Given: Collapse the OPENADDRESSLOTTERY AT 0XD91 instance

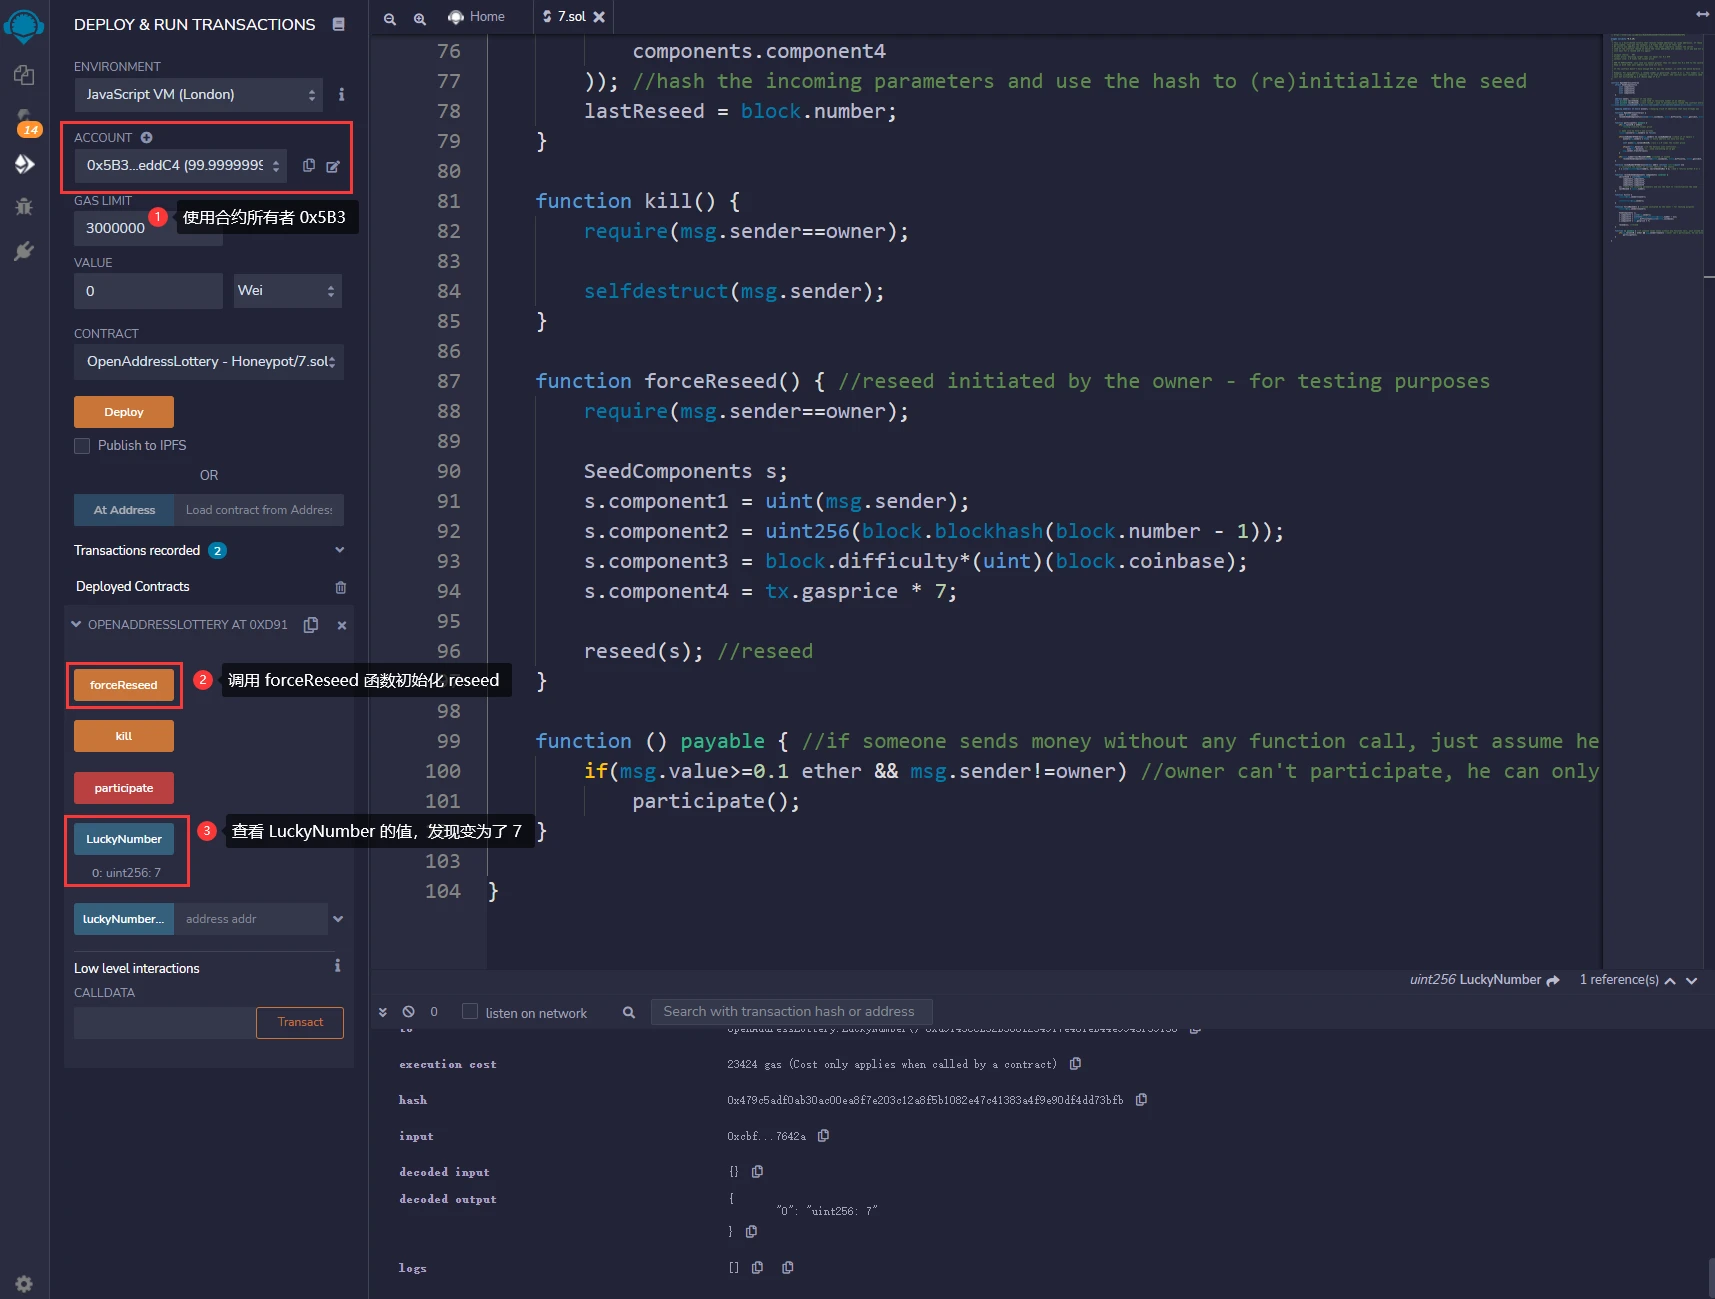Looking at the screenshot, I should pos(76,625).
